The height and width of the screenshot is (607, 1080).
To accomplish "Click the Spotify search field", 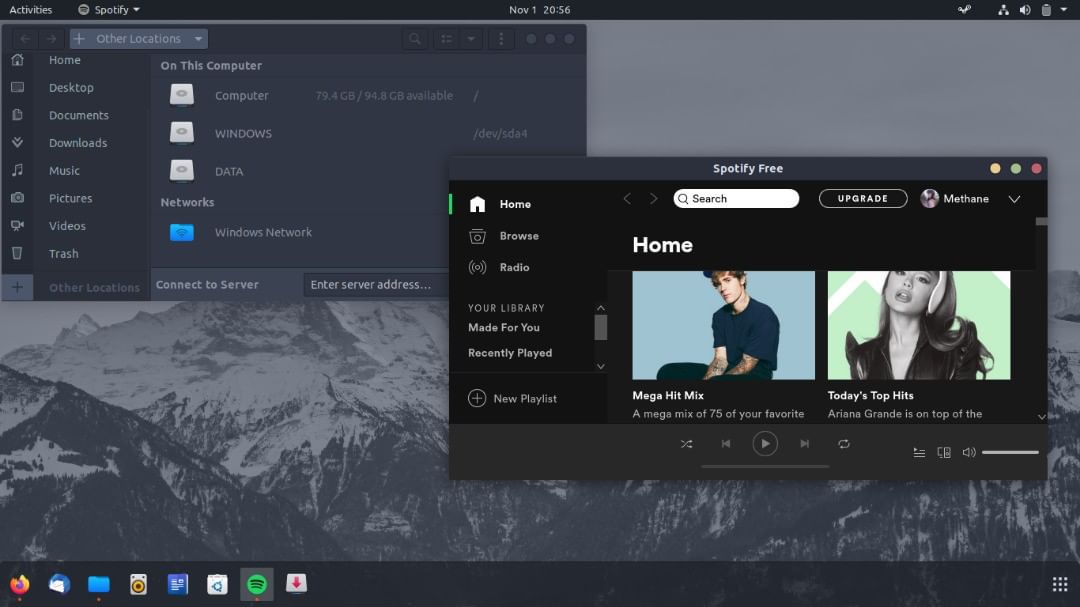I will click(x=740, y=199).
